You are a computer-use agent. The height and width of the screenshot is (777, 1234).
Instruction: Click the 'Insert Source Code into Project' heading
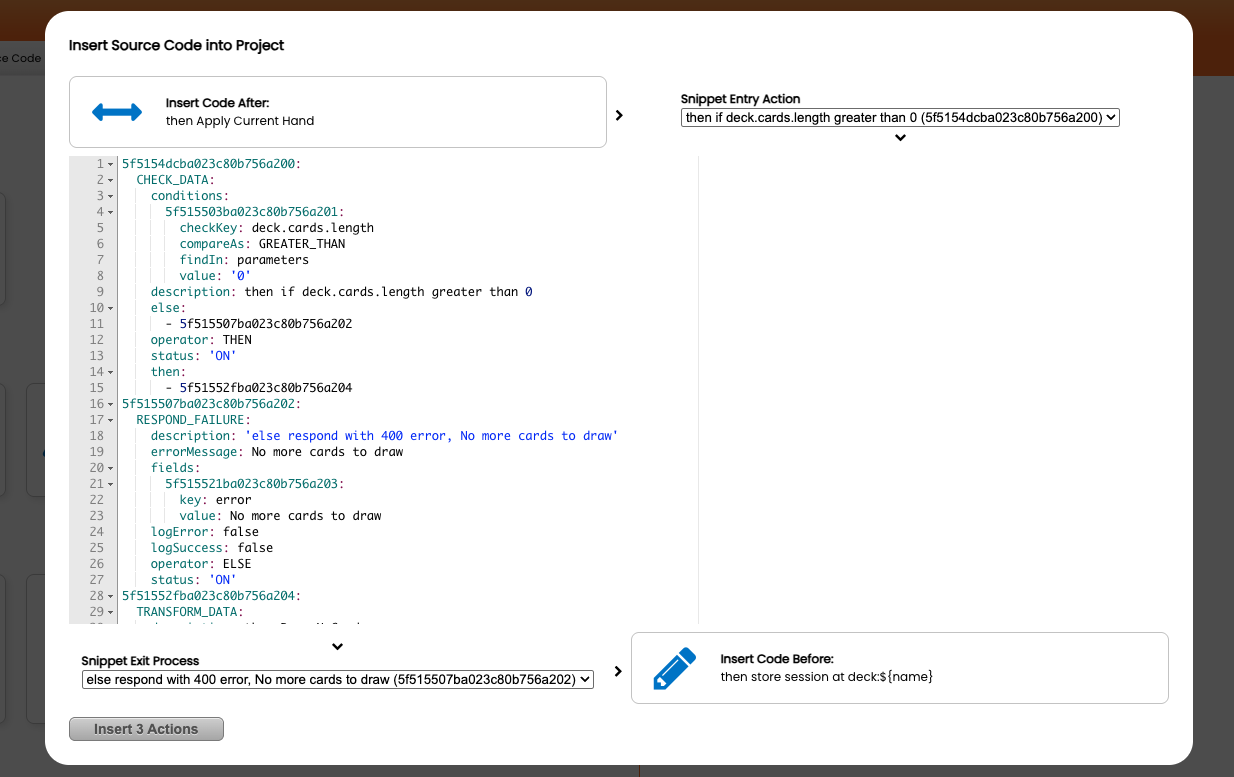point(176,45)
